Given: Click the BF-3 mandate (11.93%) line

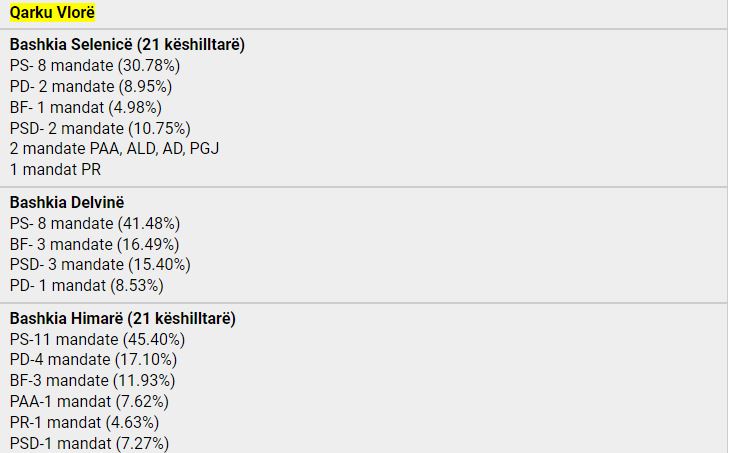Looking at the screenshot, I should pyautogui.click(x=92, y=381).
